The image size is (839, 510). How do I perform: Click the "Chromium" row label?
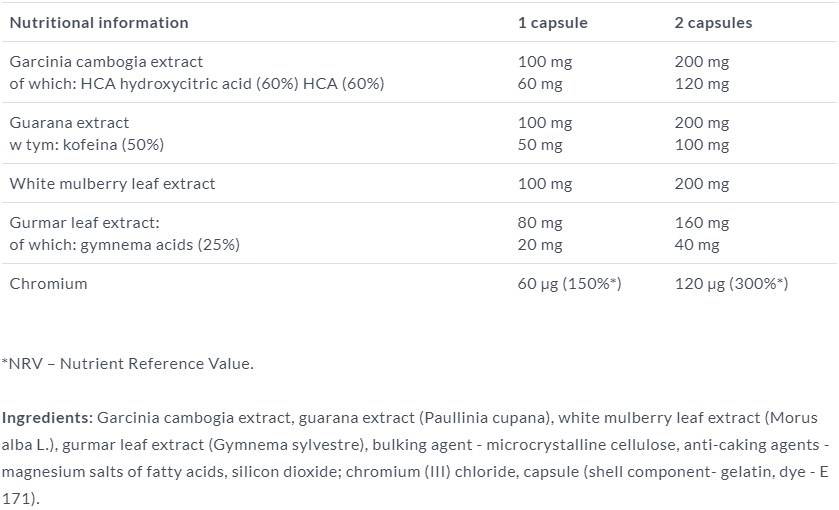(48, 284)
